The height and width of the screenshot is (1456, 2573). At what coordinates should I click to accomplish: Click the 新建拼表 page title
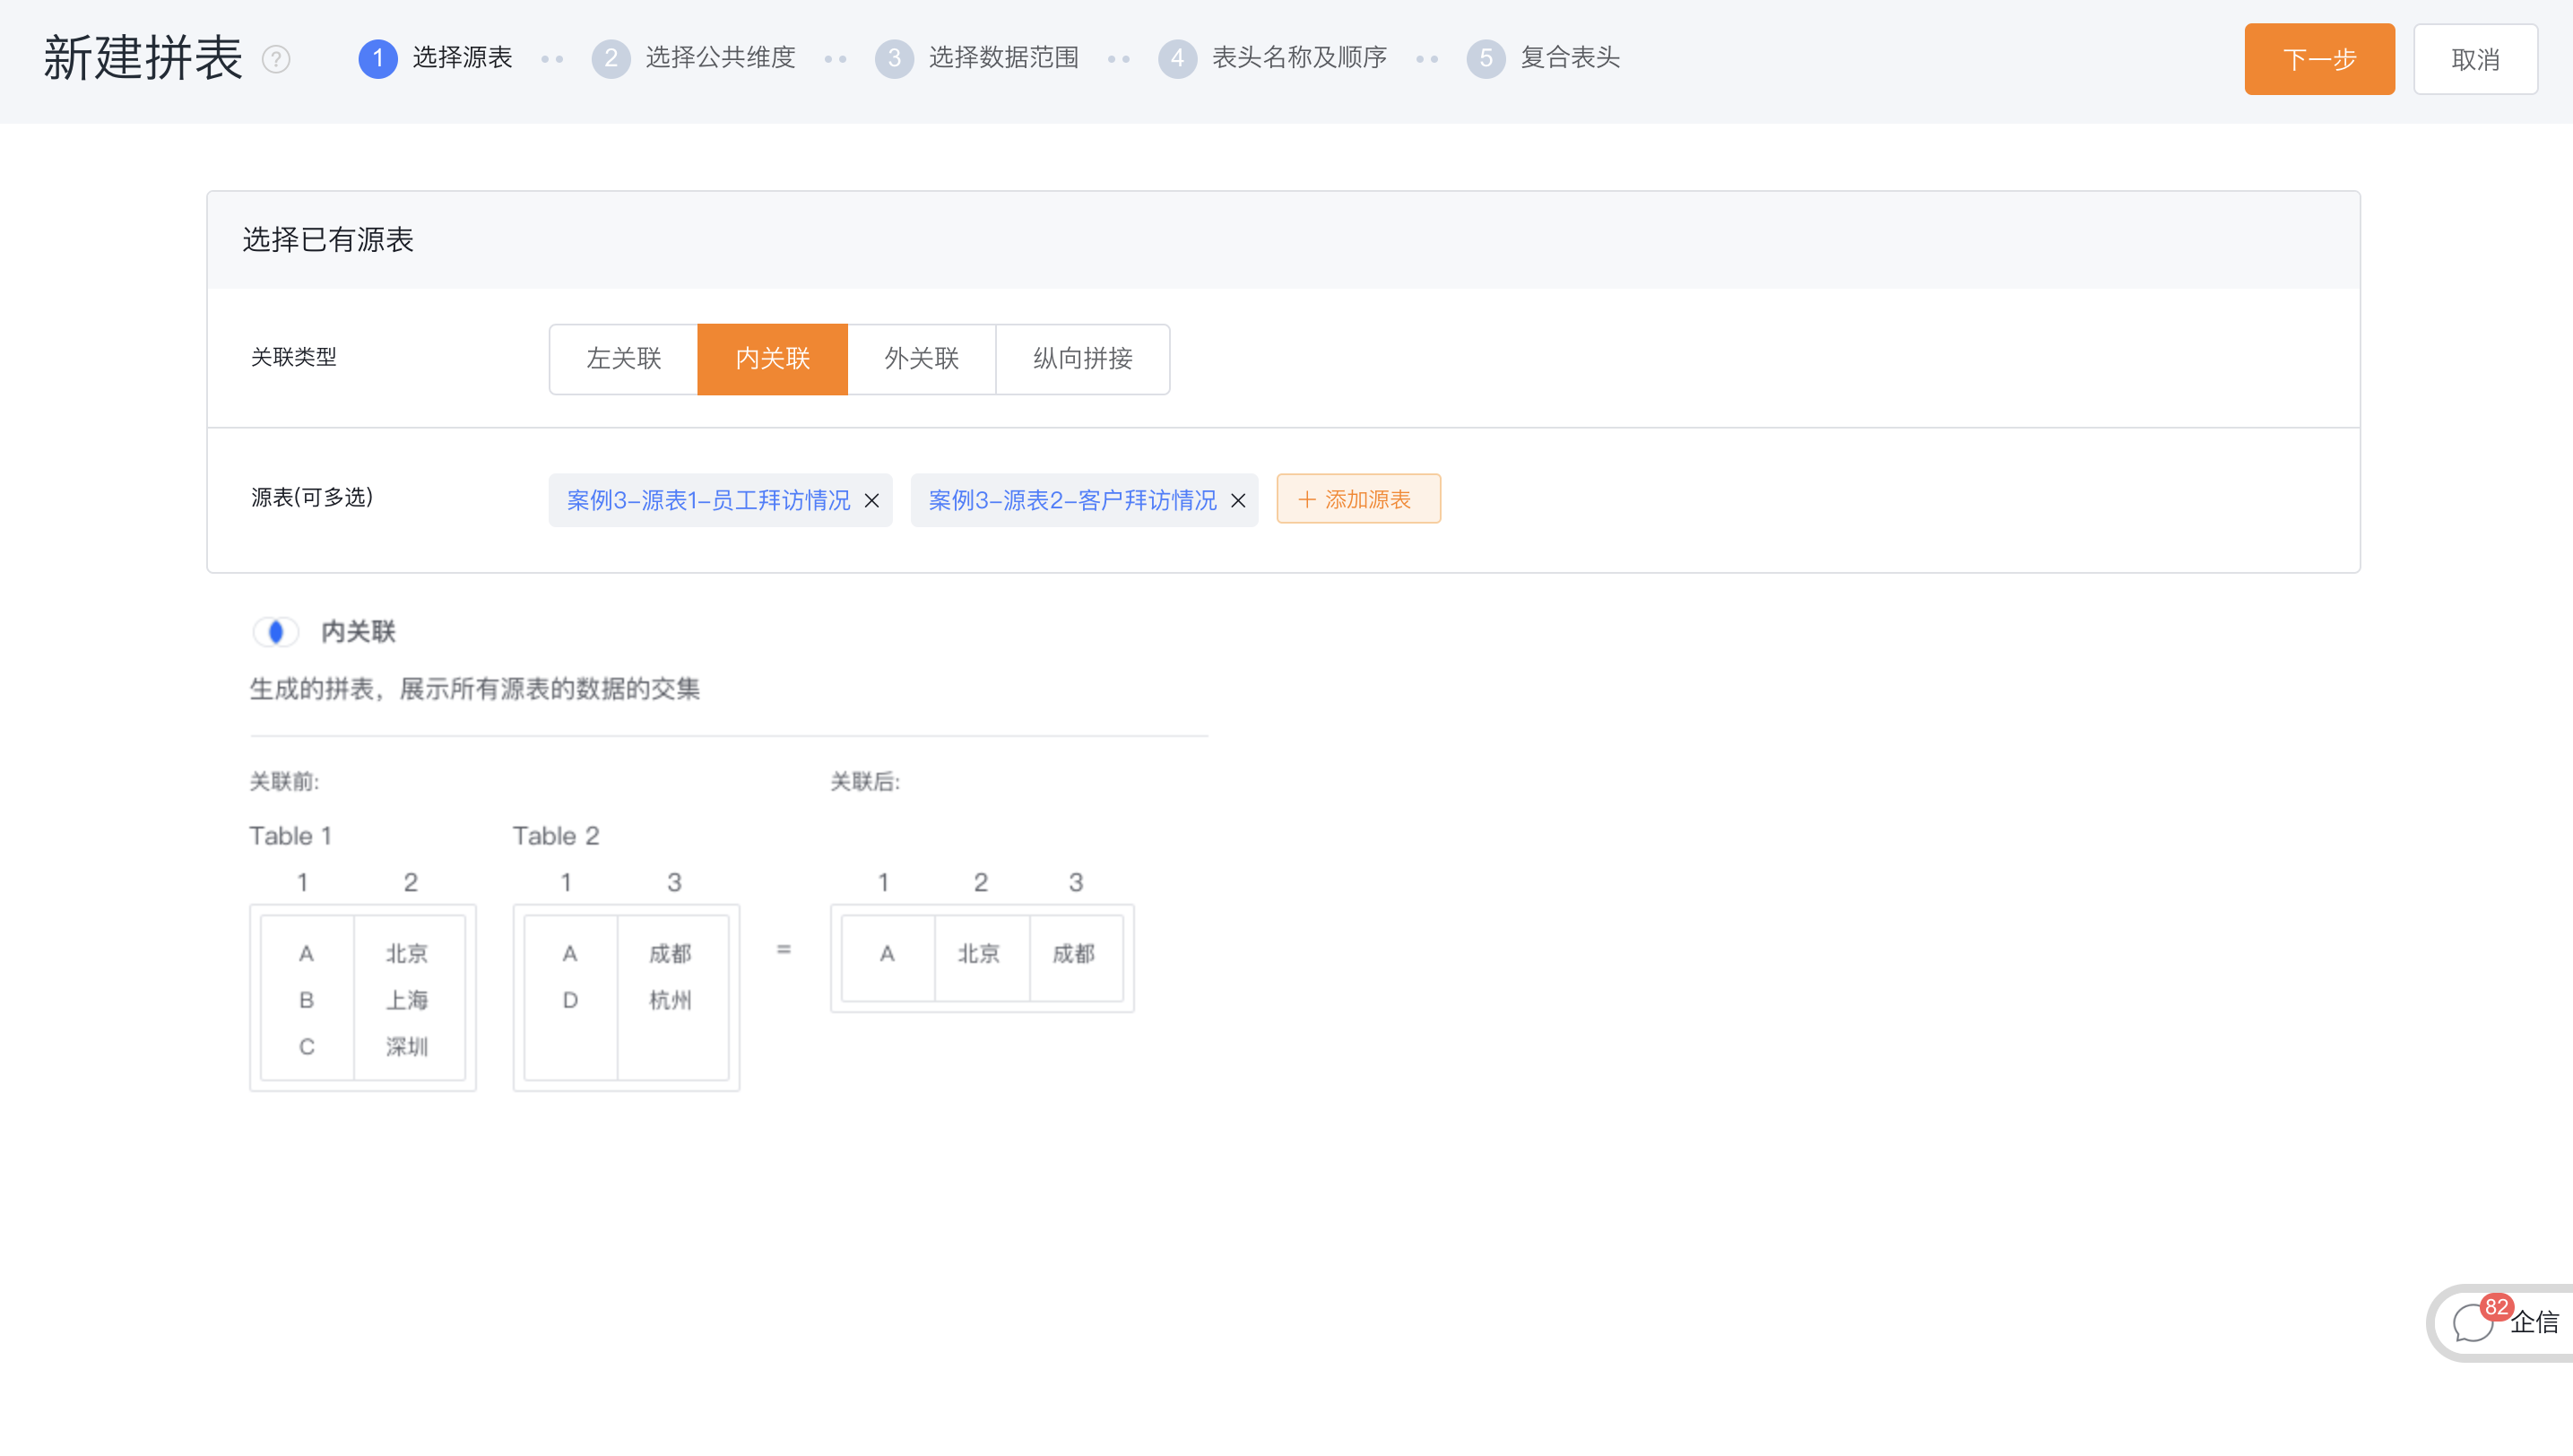click(x=144, y=58)
